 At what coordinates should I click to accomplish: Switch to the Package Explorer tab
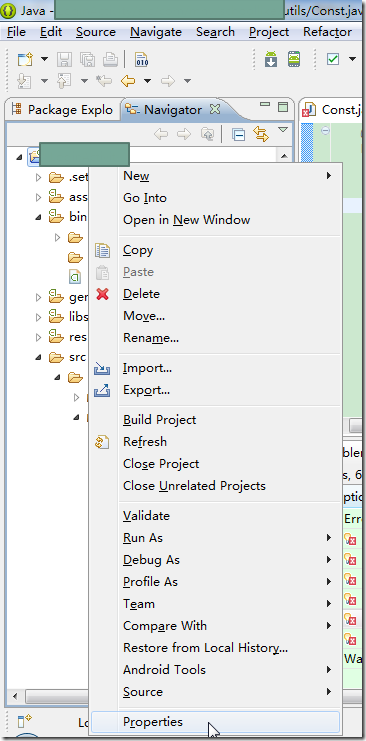click(x=62, y=110)
